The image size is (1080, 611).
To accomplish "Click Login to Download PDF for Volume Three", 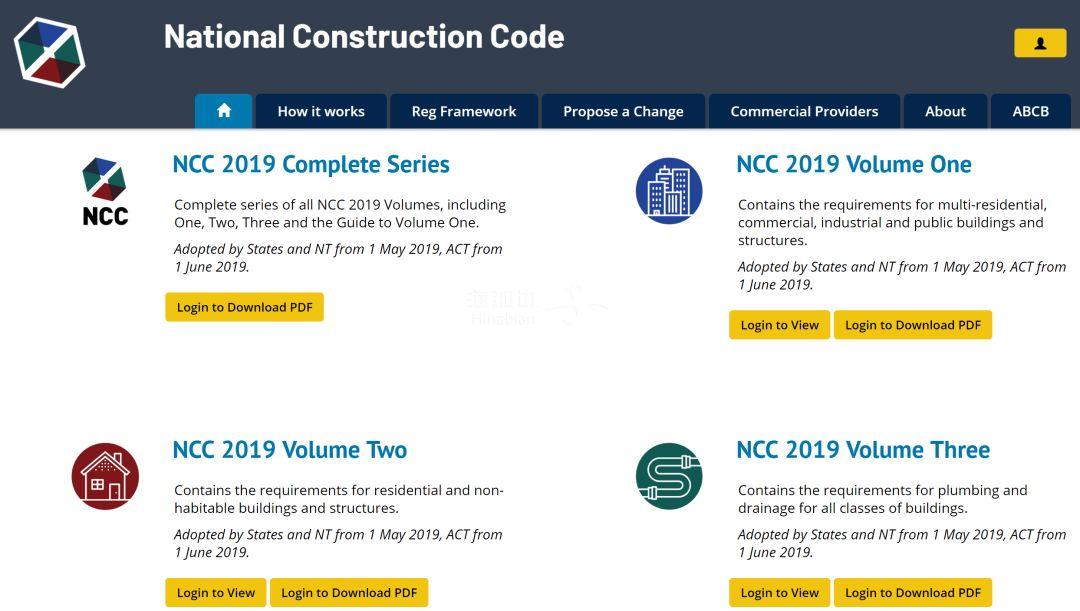I will 913,592.
